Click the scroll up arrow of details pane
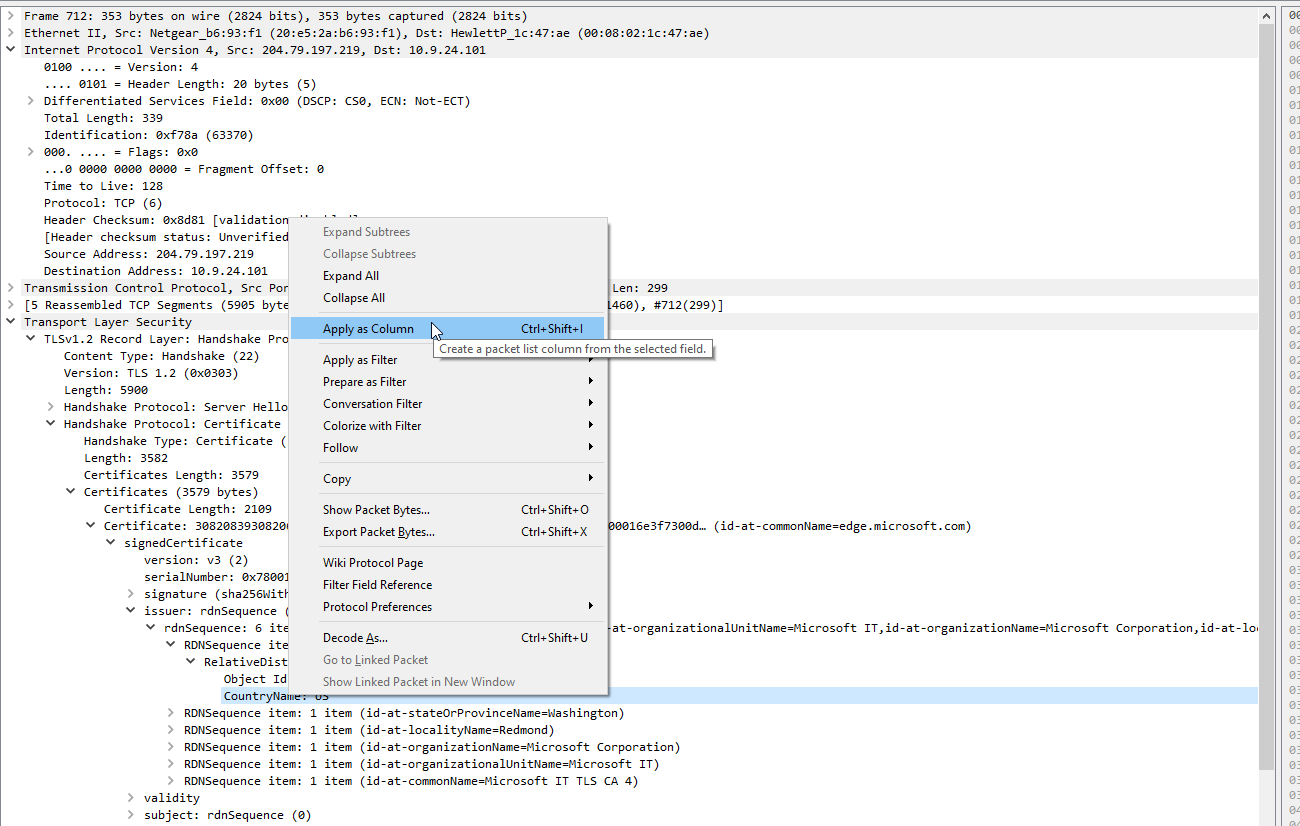 pos(1267,16)
